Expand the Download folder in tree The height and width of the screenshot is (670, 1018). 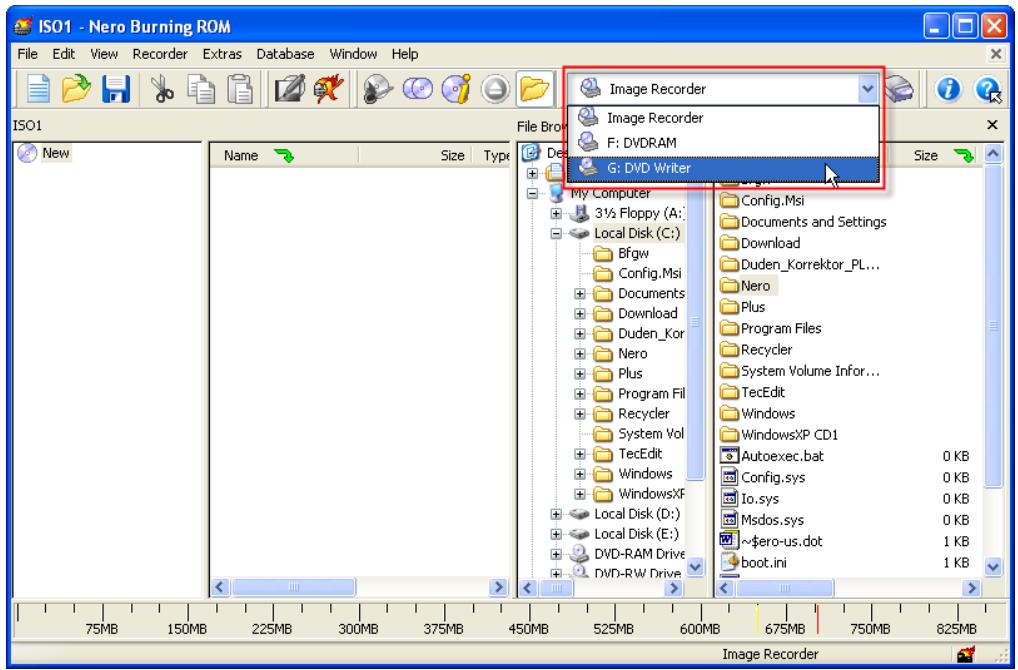[x=580, y=314]
